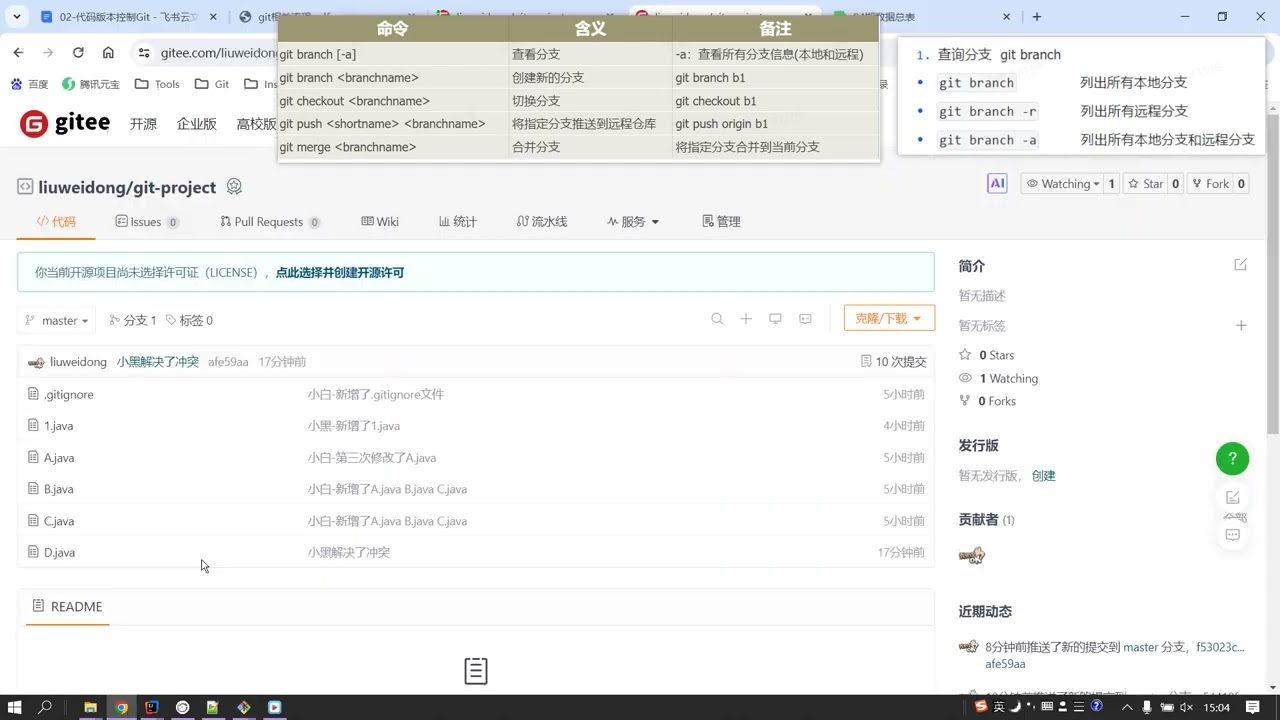Image resolution: width=1280 pixels, height=720 pixels.
Task: Switch to the 代码 tab
Action: [x=56, y=221]
